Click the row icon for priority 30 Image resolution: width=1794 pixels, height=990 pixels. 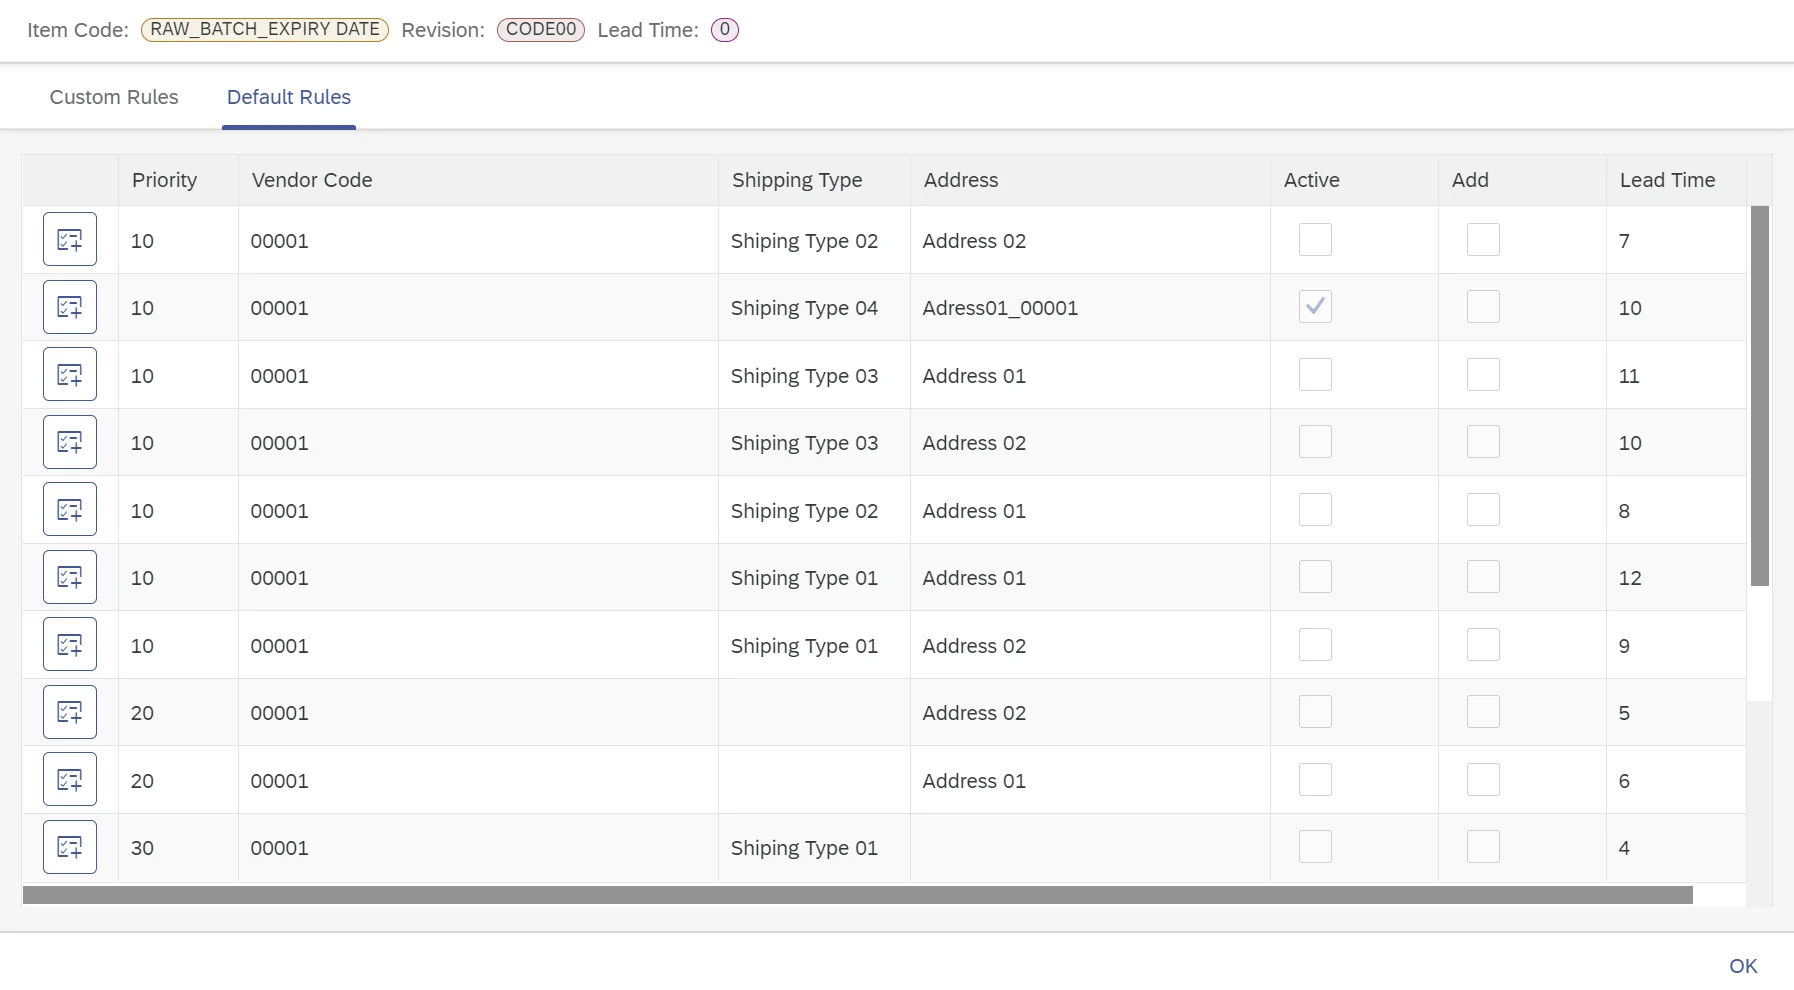(70, 847)
